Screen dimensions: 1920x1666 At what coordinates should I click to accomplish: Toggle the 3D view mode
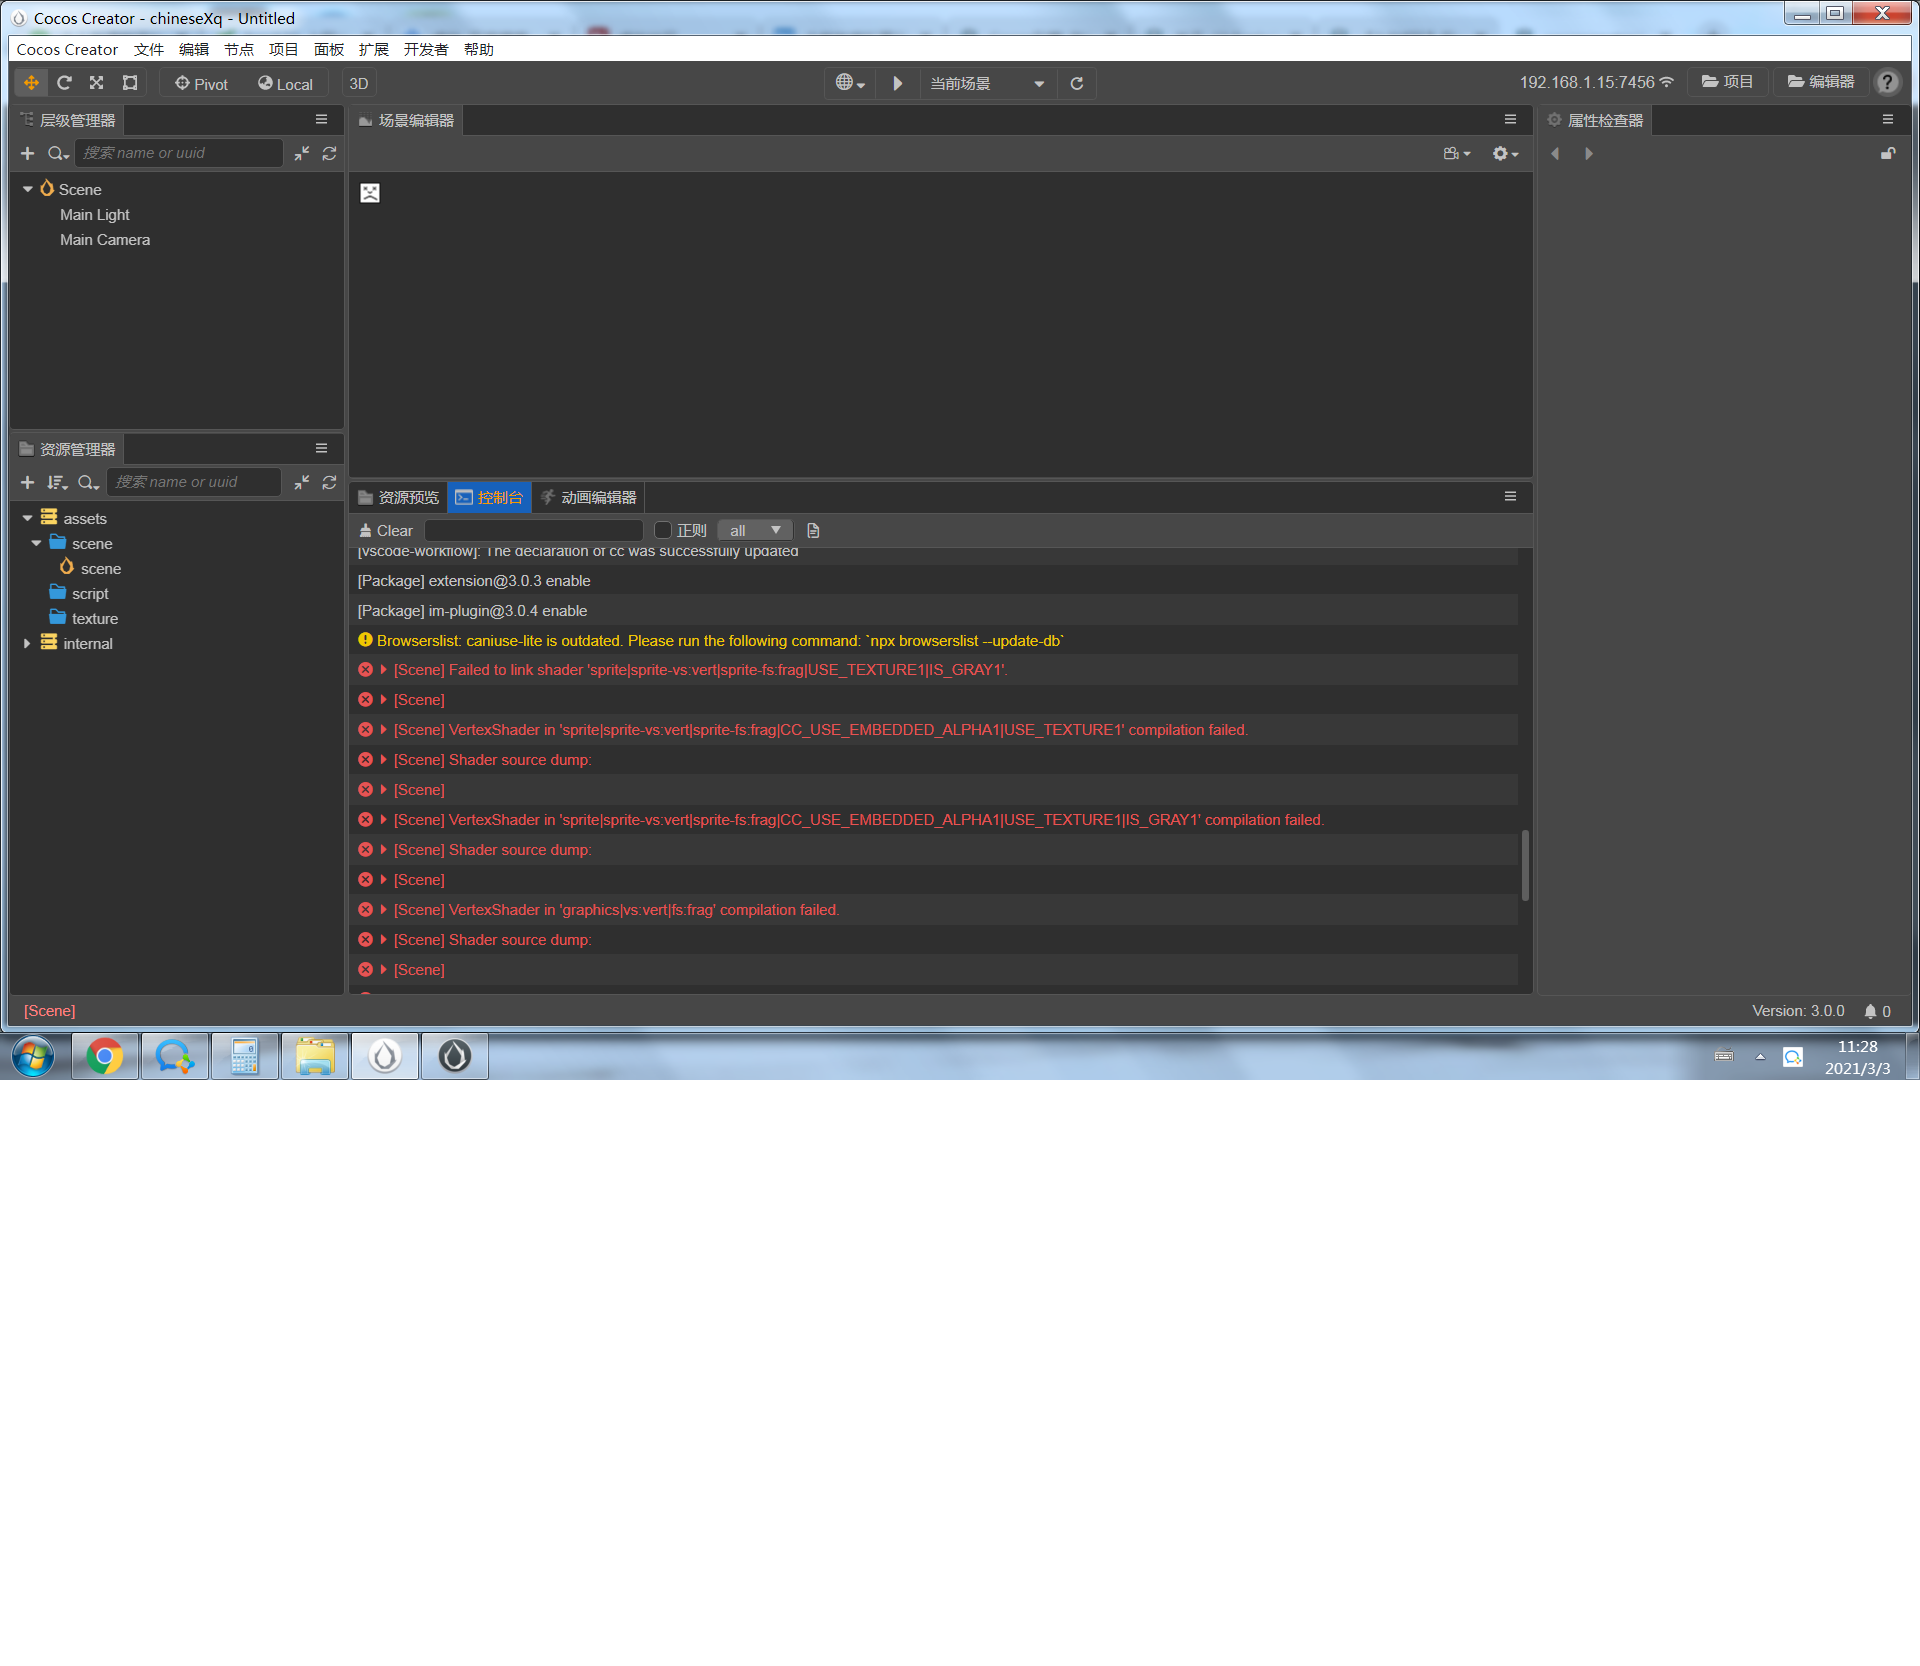coord(359,84)
